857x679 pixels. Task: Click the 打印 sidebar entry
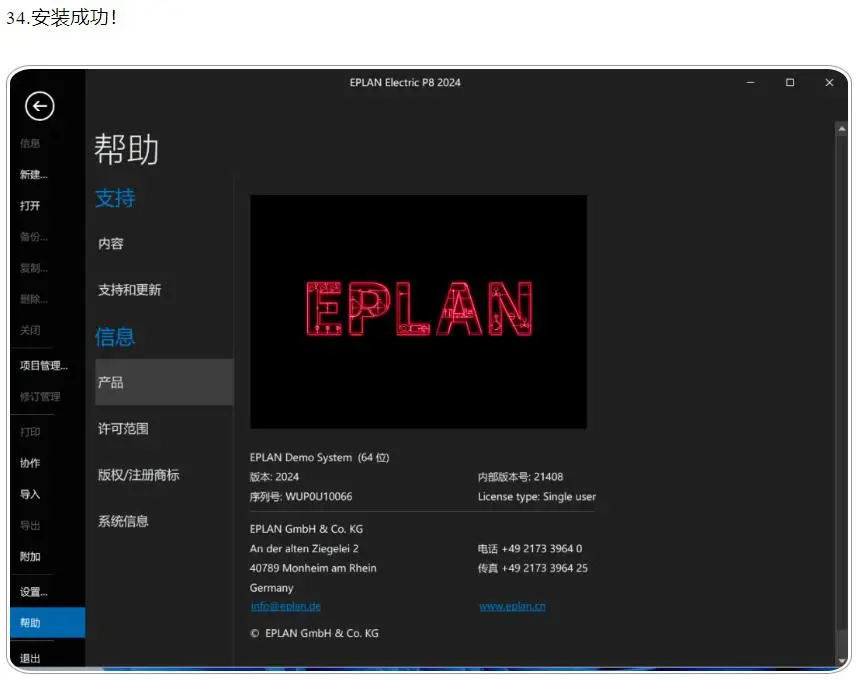click(30, 432)
